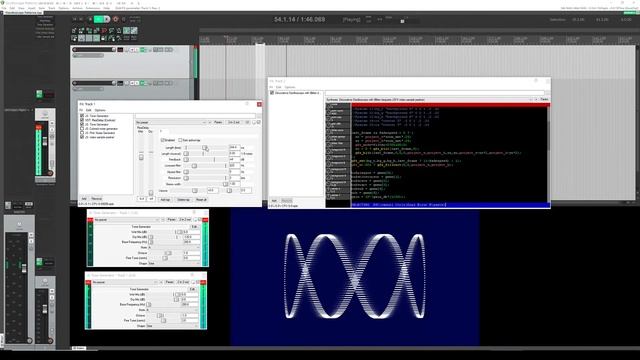The height and width of the screenshot is (360, 640).
Task: Click the New project toolbar icon
Action: click(x=74, y=31)
